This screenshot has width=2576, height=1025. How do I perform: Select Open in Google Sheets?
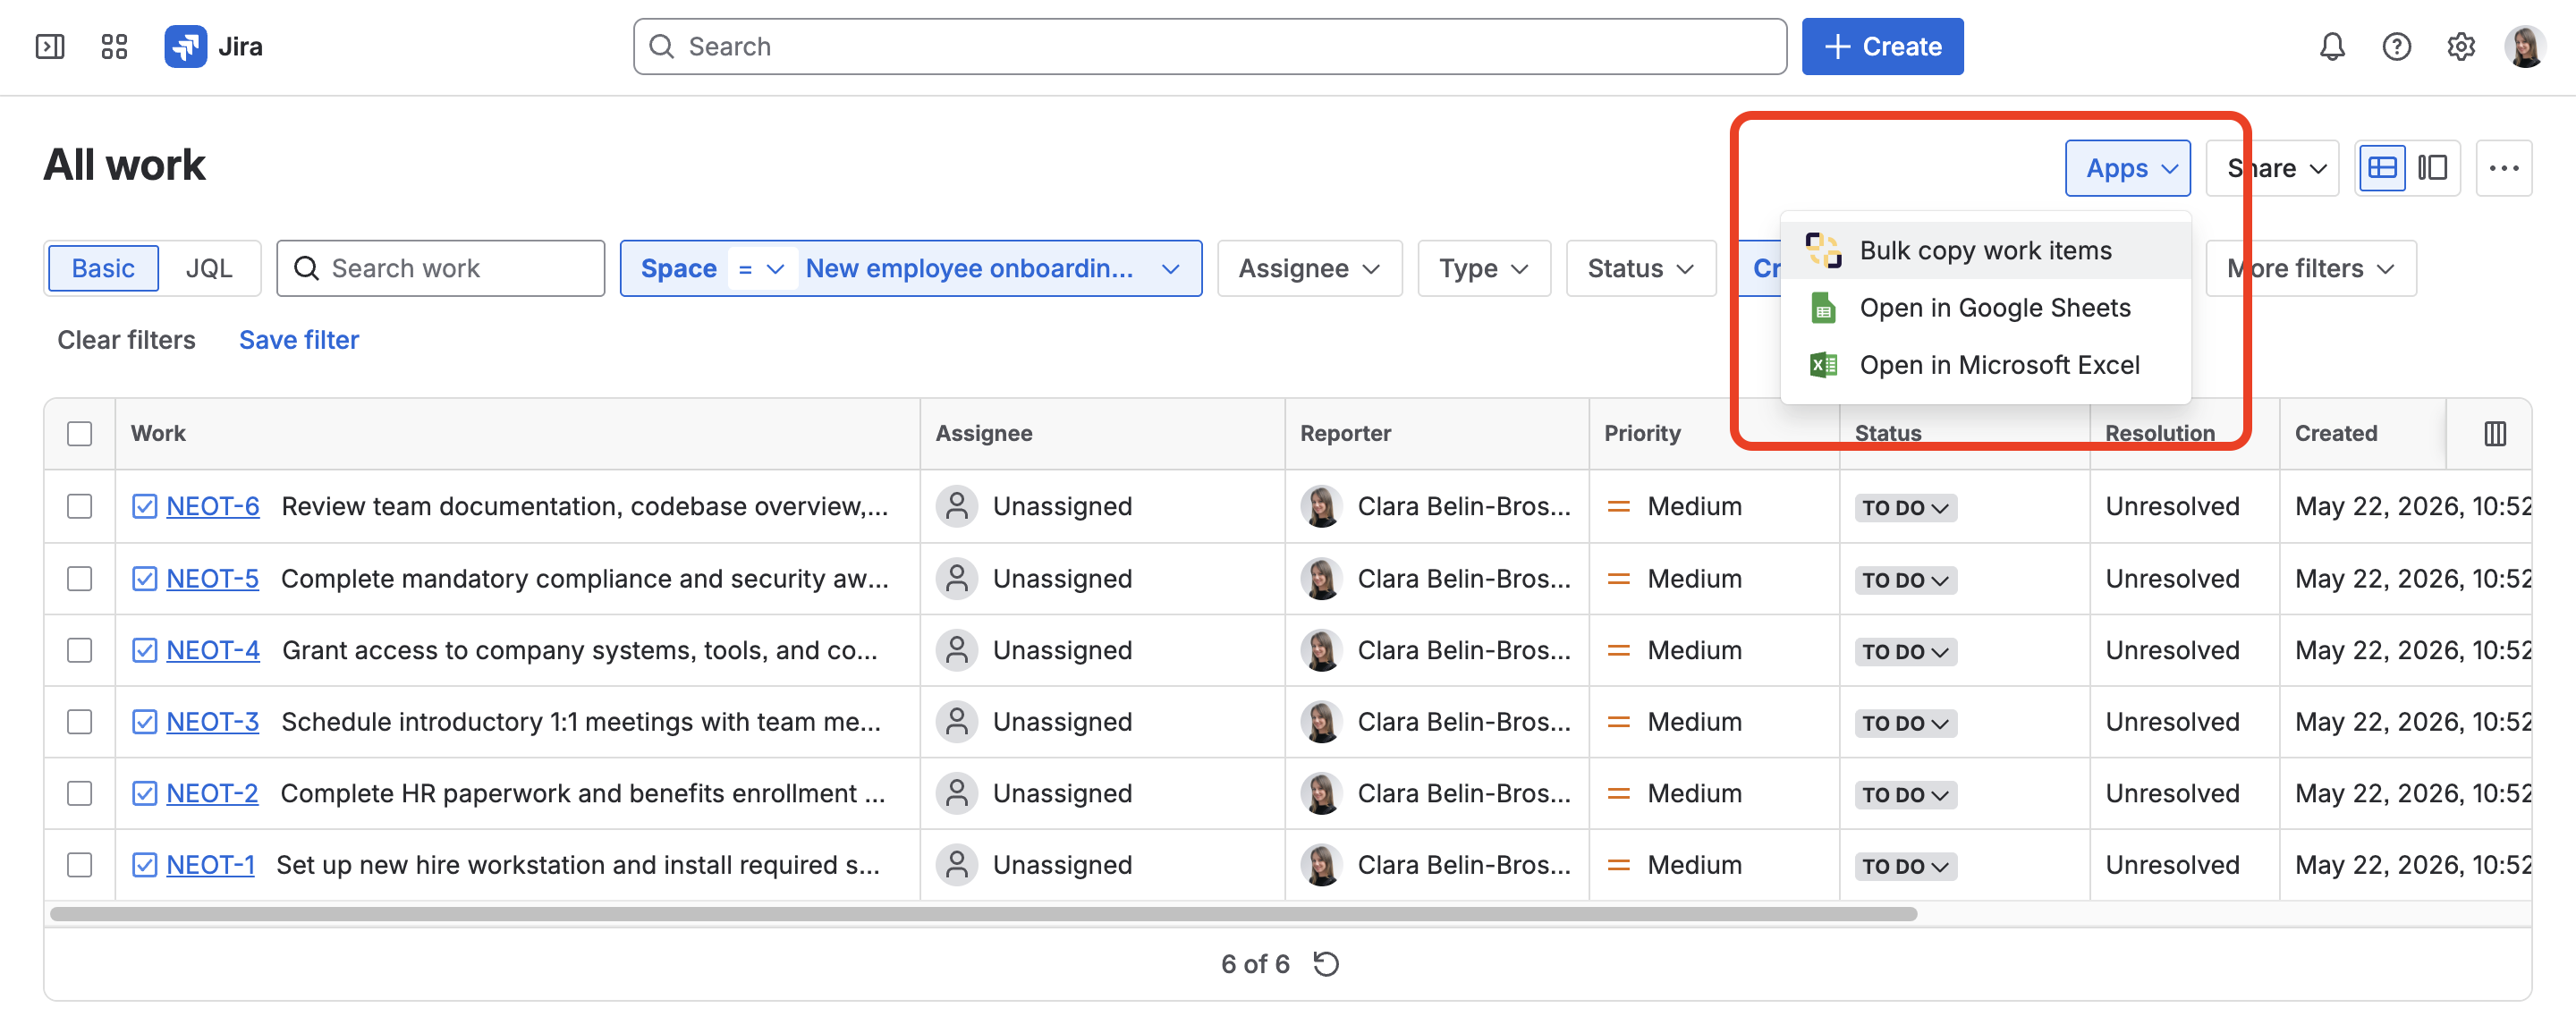tap(1985, 308)
